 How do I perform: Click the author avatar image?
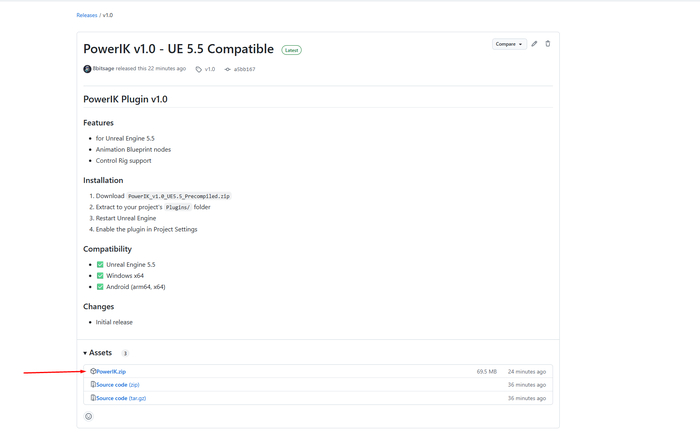88,69
